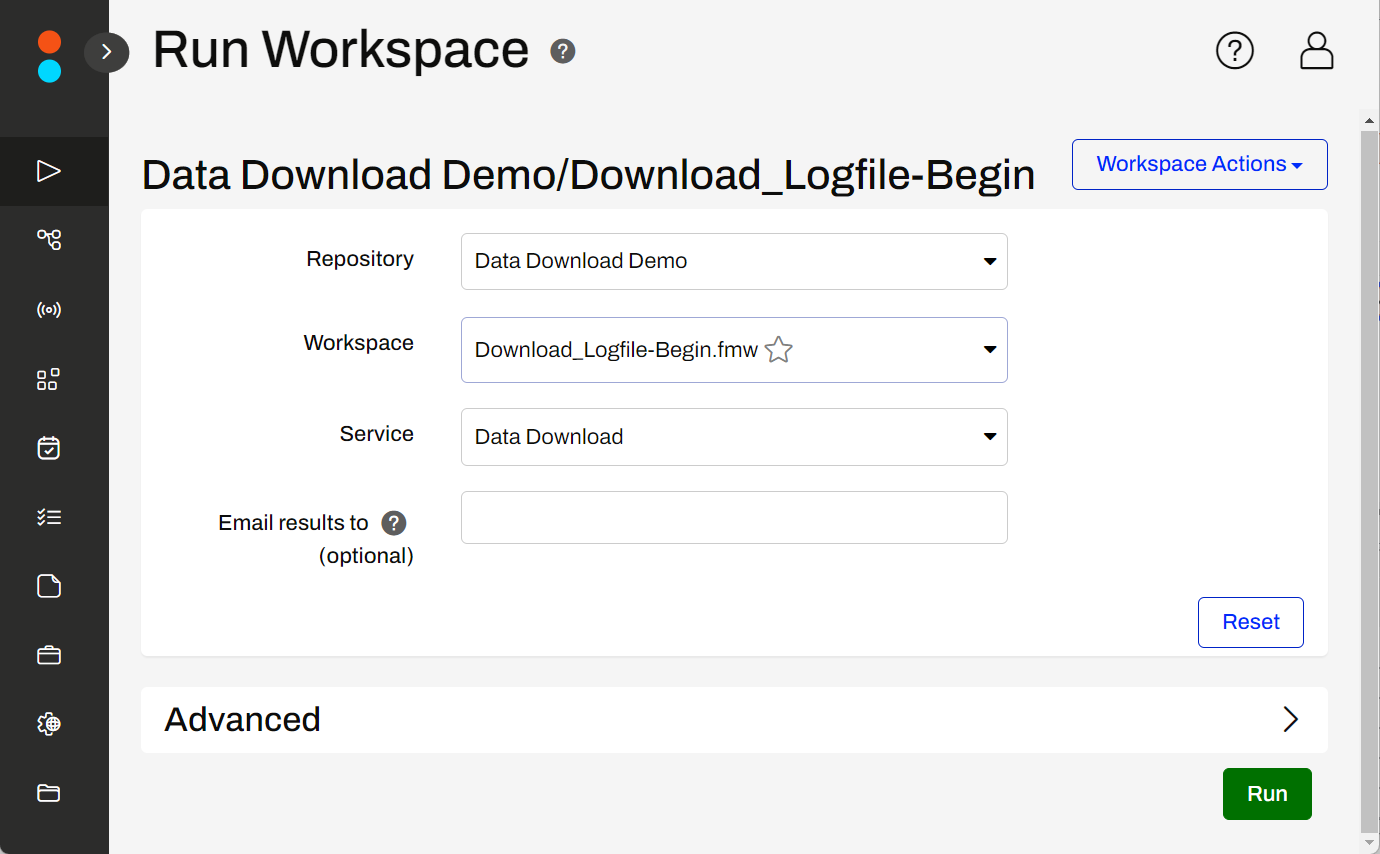Open Projects via the briefcase sidebar icon
The width and height of the screenshot is (1380, 854).
tap(49, 656)
